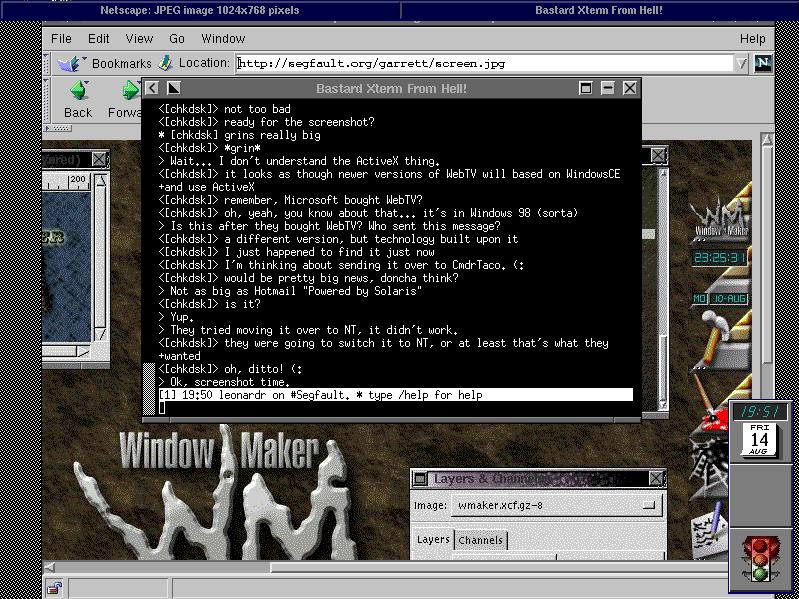Image resolution: width=799 pixels, height=599 pixels.
Task: Switch to the Layers tab
Action: [433, 540]
